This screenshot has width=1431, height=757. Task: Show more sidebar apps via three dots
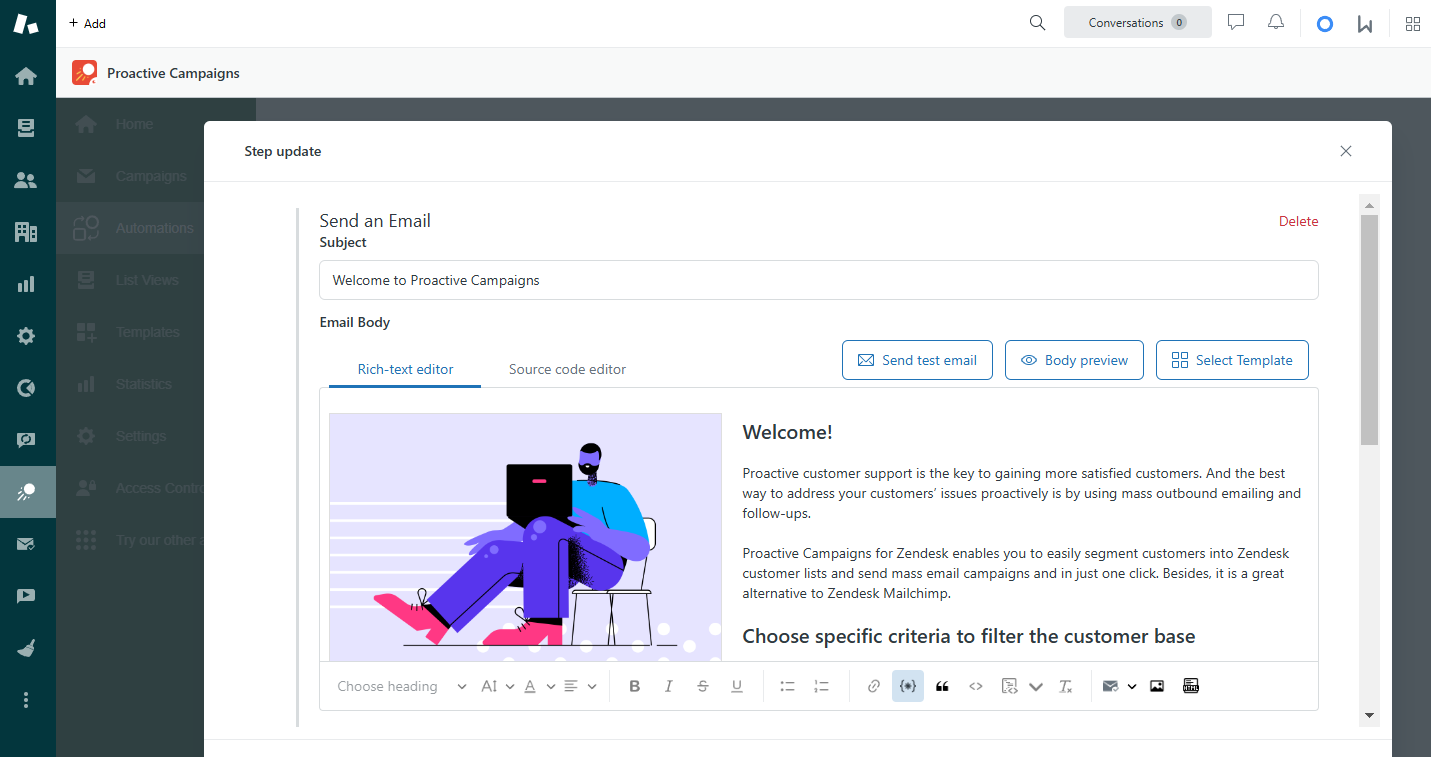[x=26, y=700]
